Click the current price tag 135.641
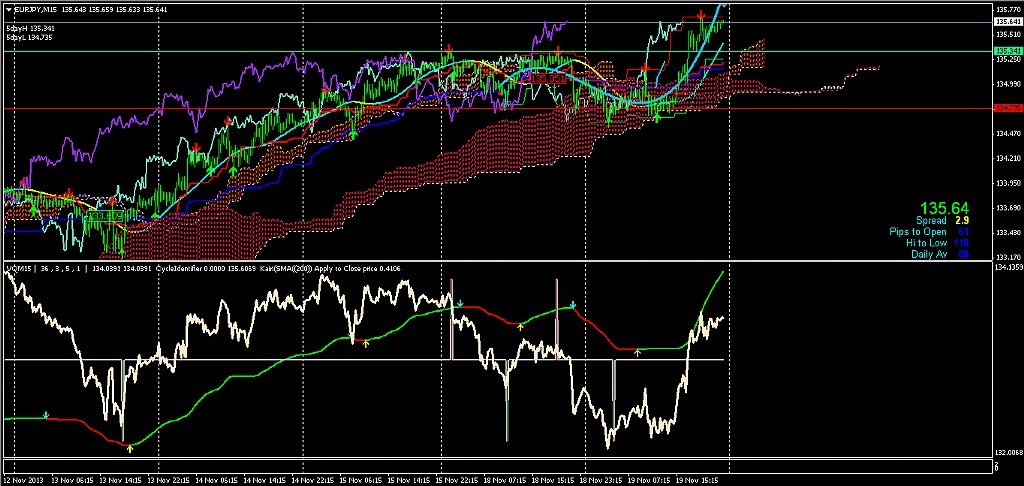 click(1006, 22)
